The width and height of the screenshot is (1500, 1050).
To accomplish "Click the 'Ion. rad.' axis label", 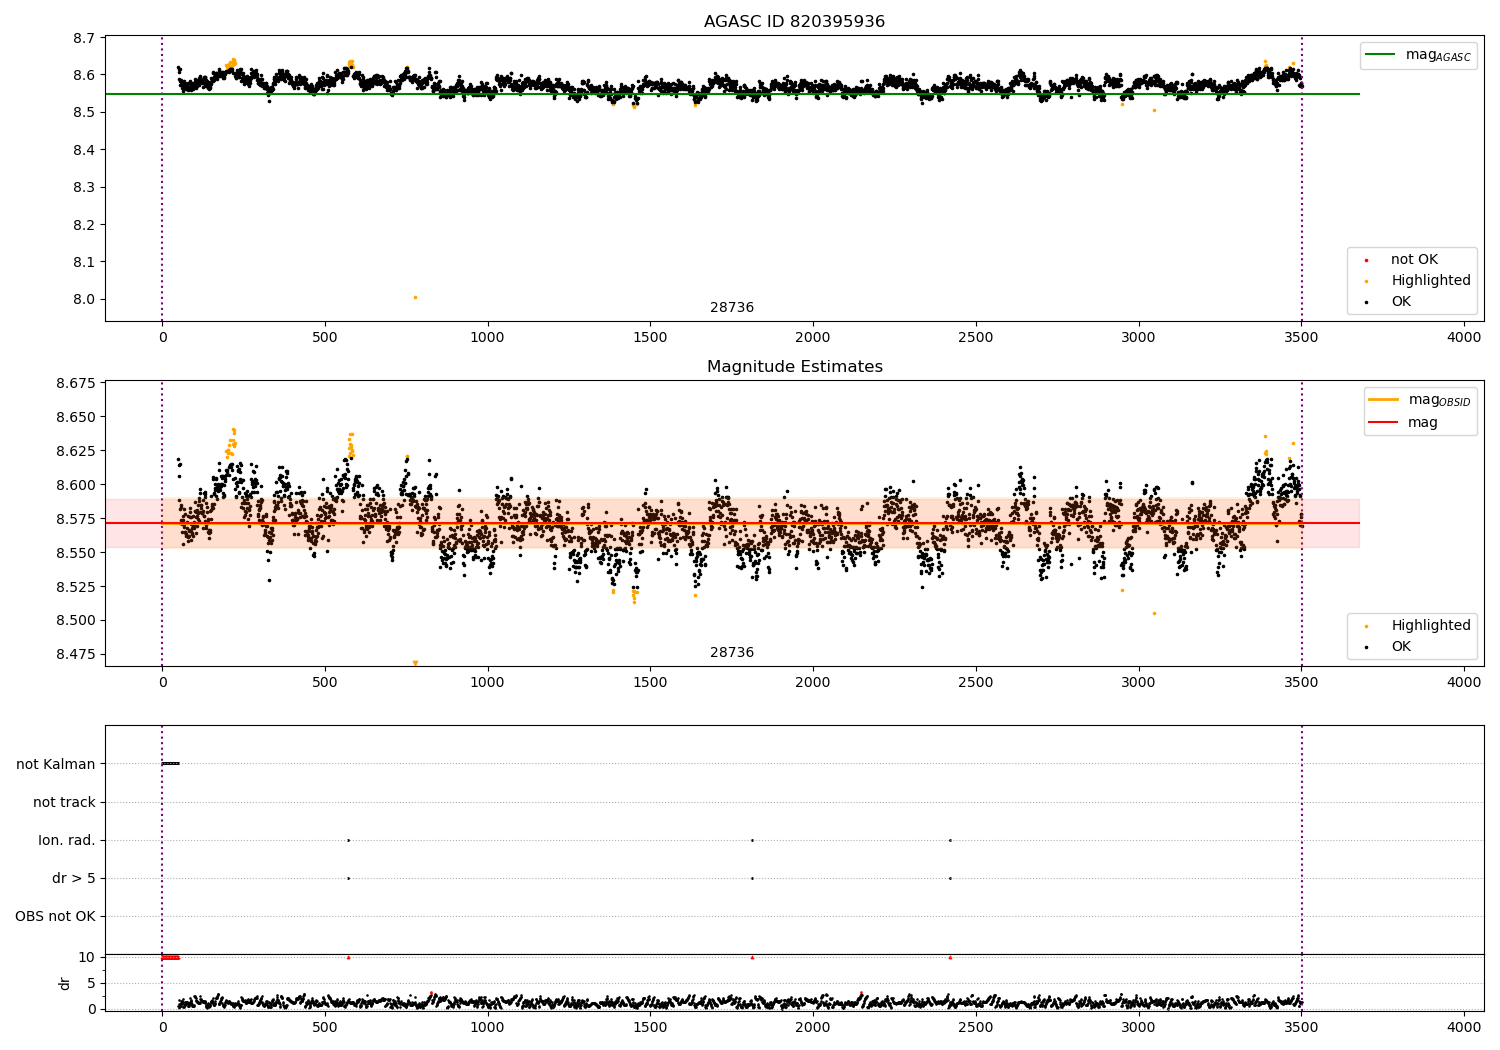I will coord(67,840).
